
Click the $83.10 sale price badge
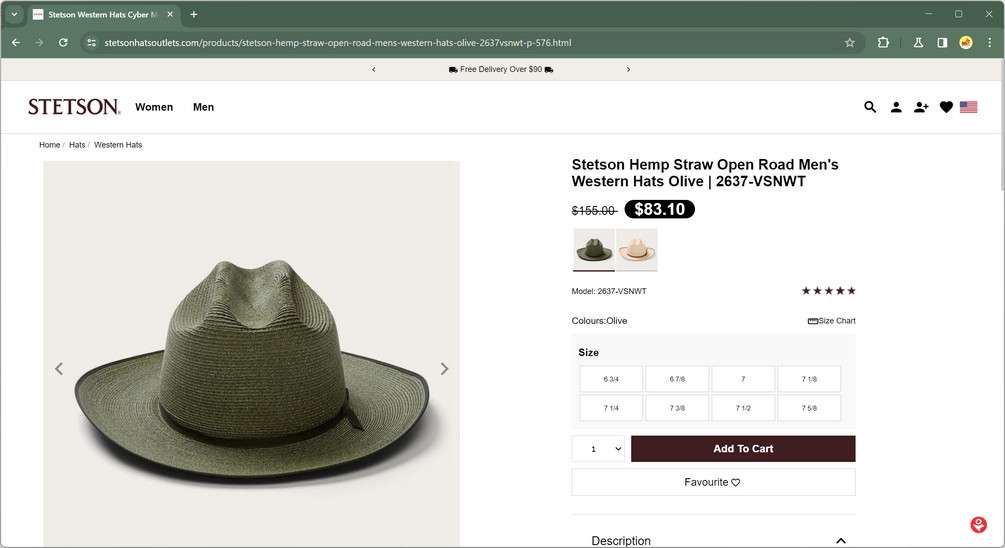[x=660, y=209]
